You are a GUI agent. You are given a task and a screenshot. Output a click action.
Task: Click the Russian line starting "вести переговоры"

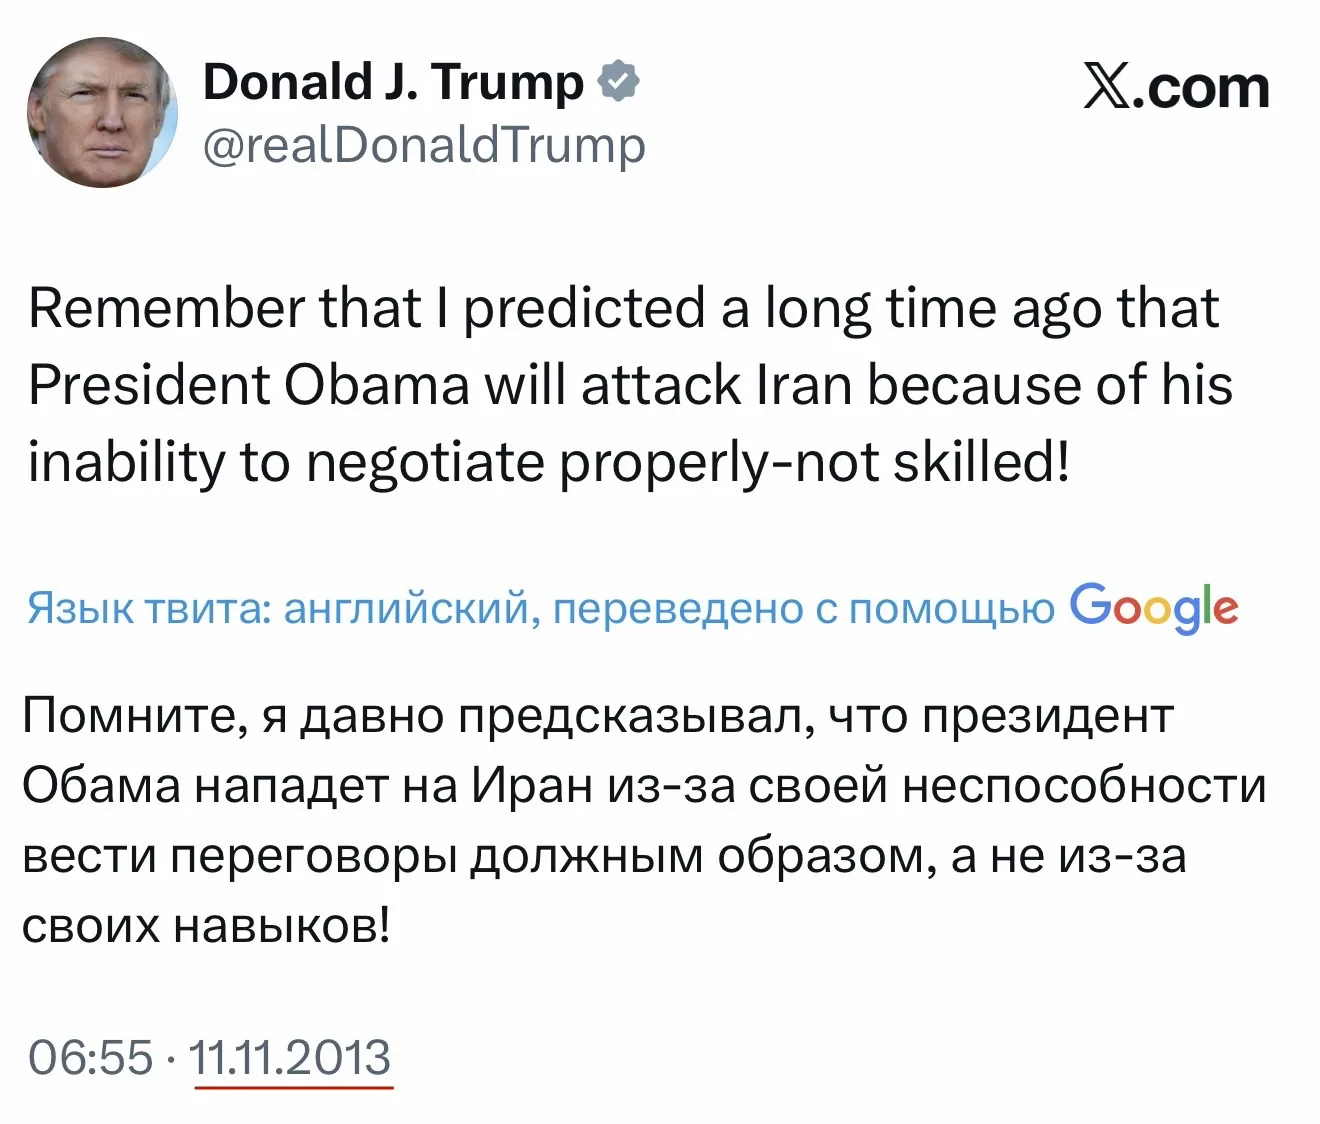(x=603, y=856)
